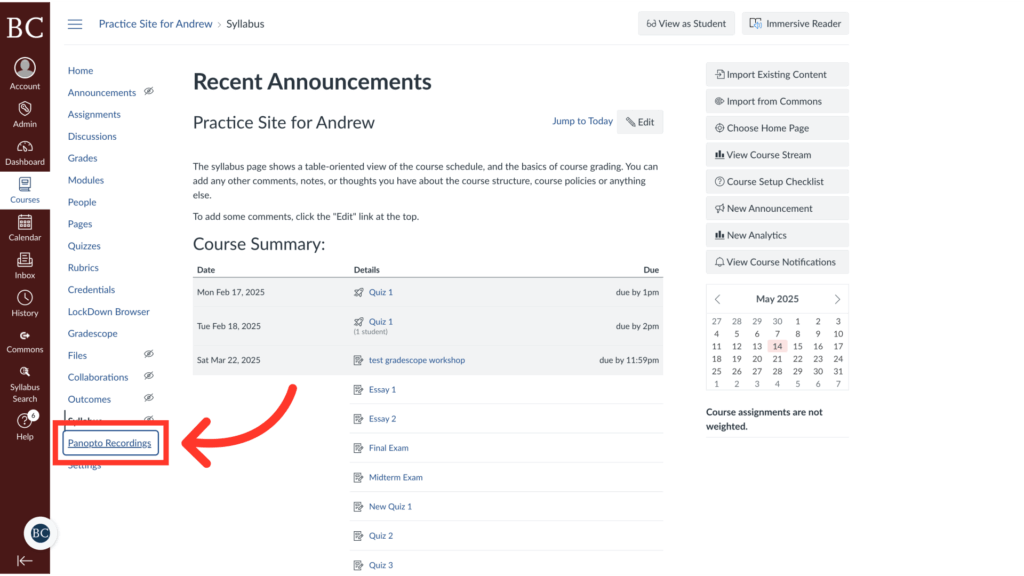The width and height of the screenshot is (1024, 576).
Task: Toggle visibility for Announcements
Action: 149,92
